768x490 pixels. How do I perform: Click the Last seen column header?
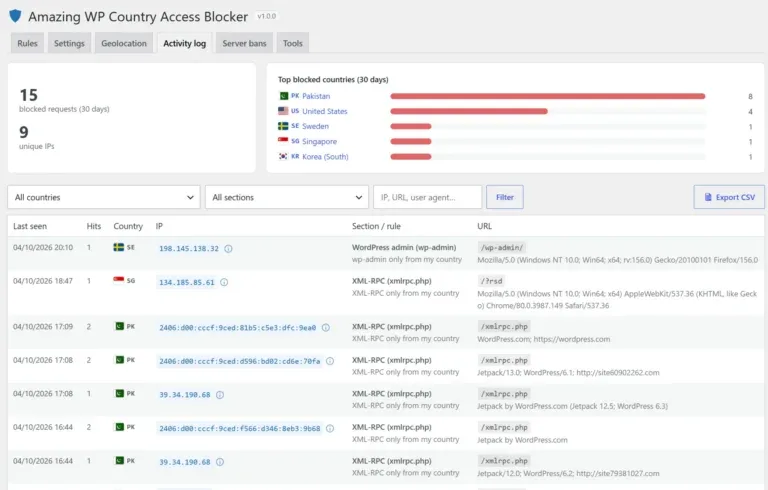(30, 226)
